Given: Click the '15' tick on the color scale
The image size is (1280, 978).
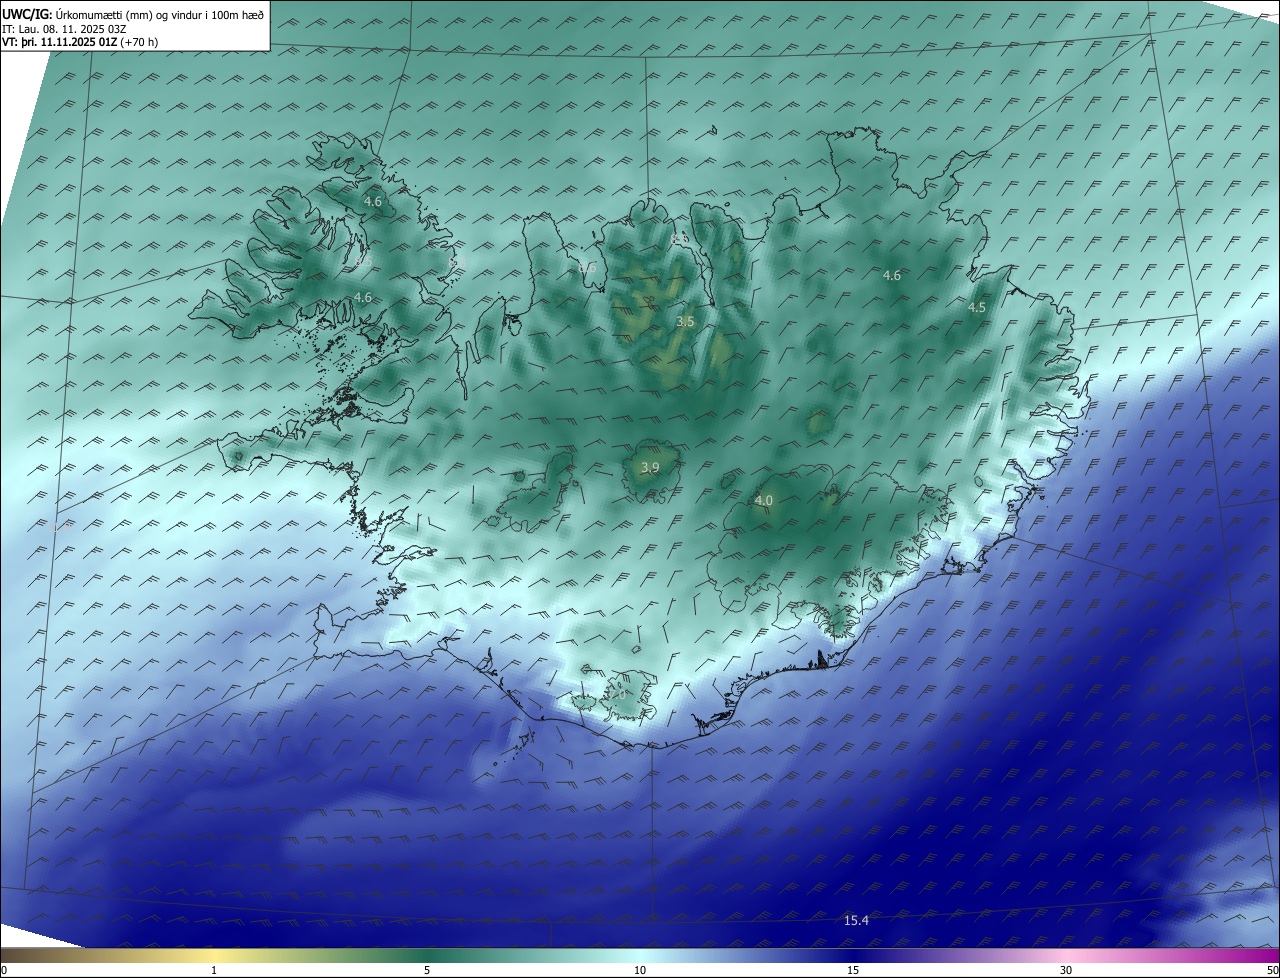Looking at the screenshot, I should (853, 970).
